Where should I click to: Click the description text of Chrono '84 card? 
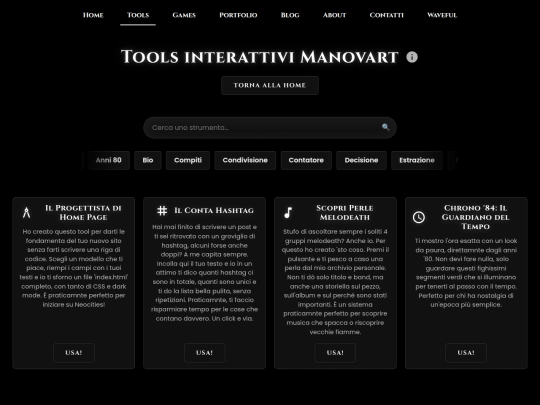click(x=466, y=273)
